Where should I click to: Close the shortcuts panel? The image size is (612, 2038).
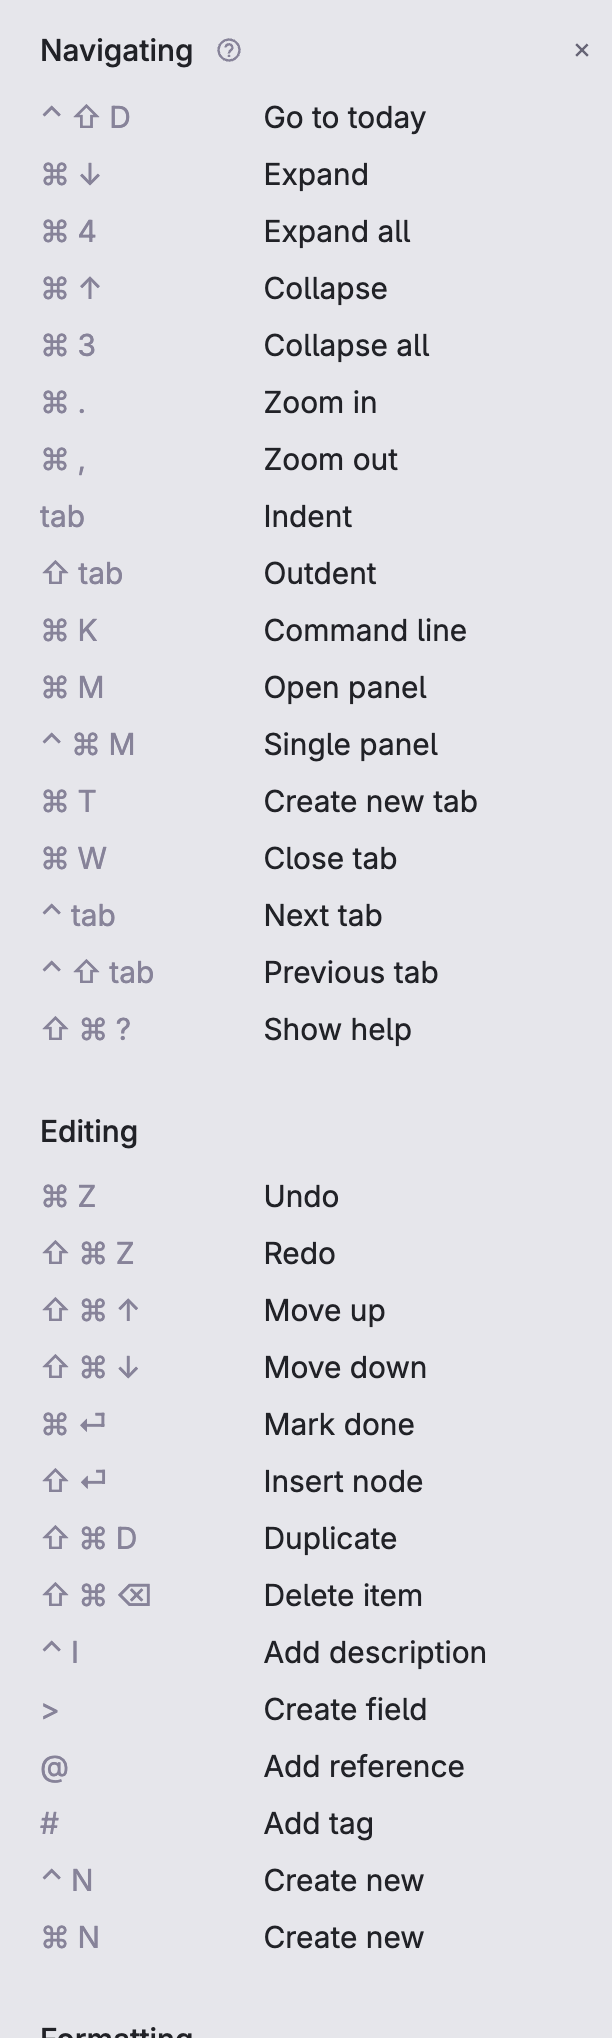pos(583,50)
